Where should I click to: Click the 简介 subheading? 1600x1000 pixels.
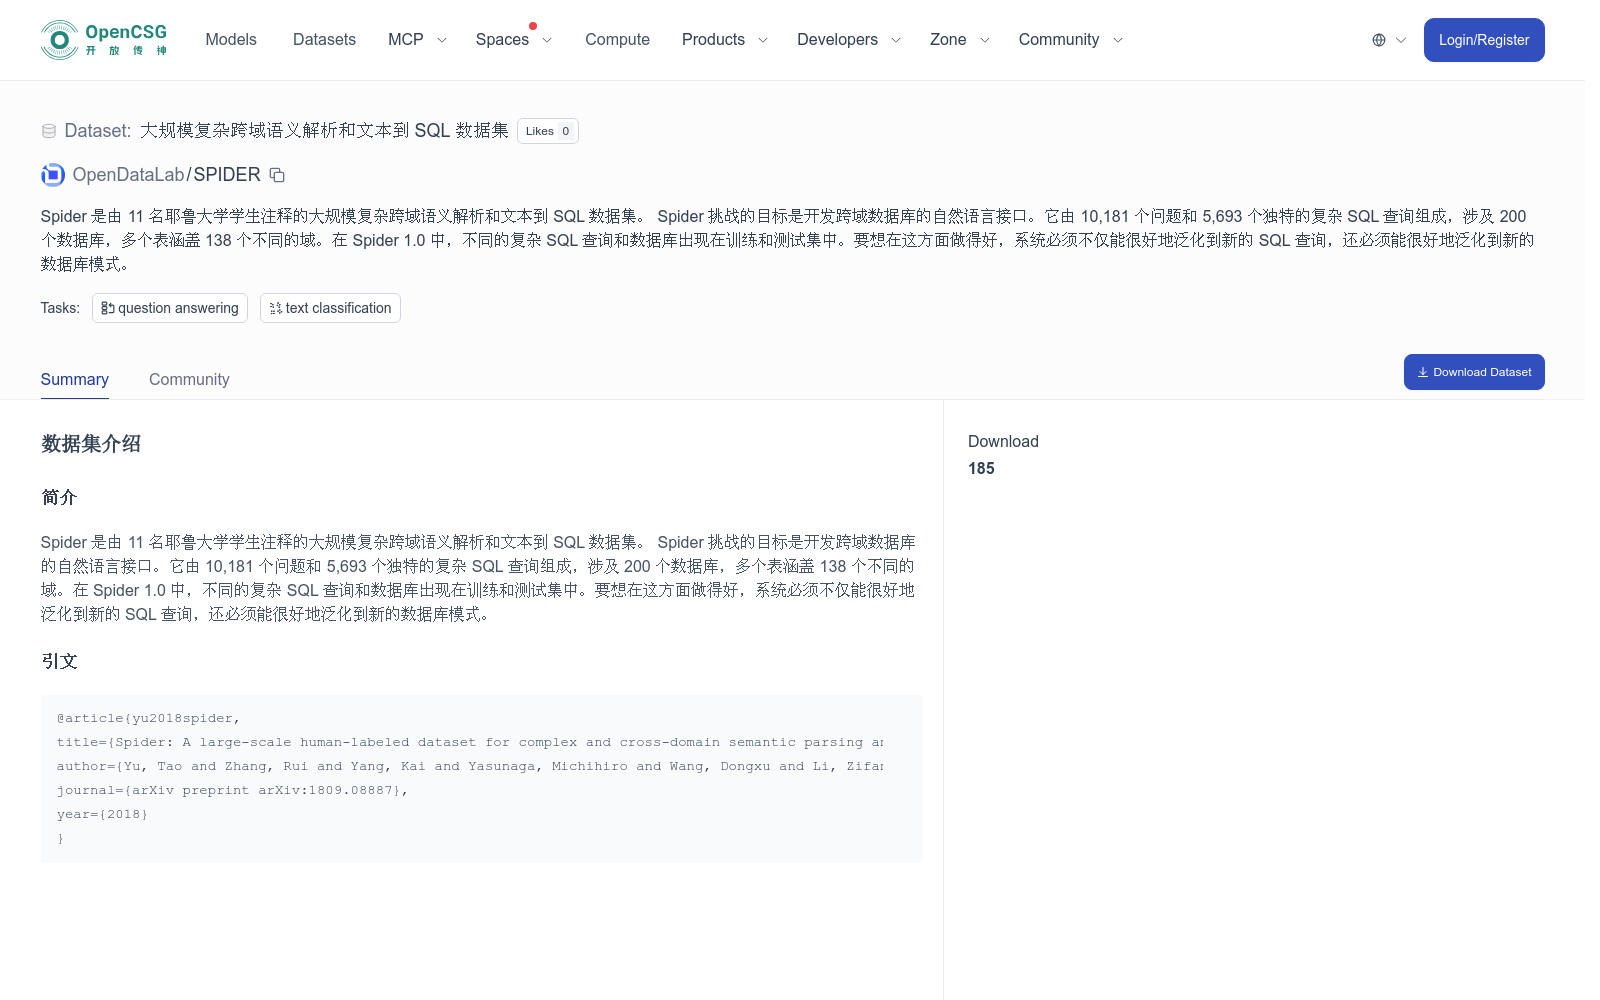[59, 497]
